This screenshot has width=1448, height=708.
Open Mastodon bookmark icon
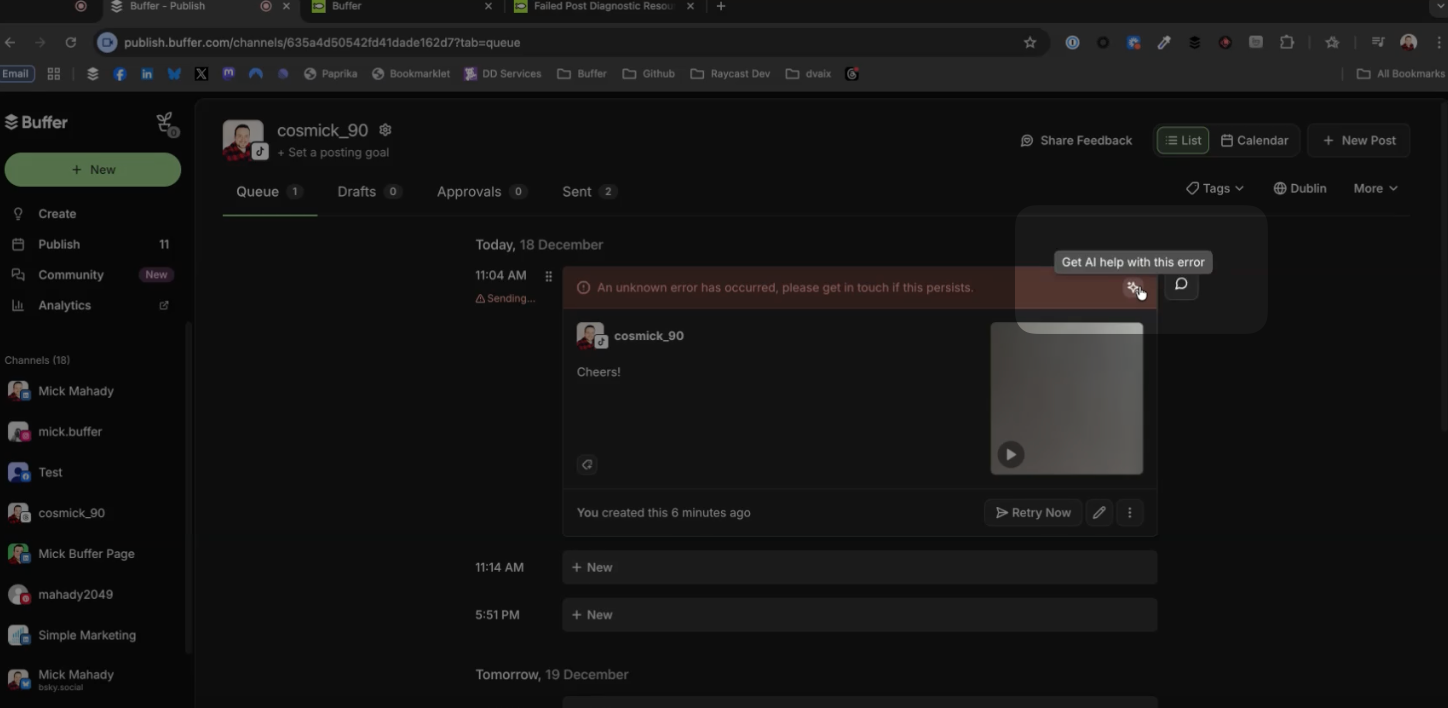pos(228,74)
